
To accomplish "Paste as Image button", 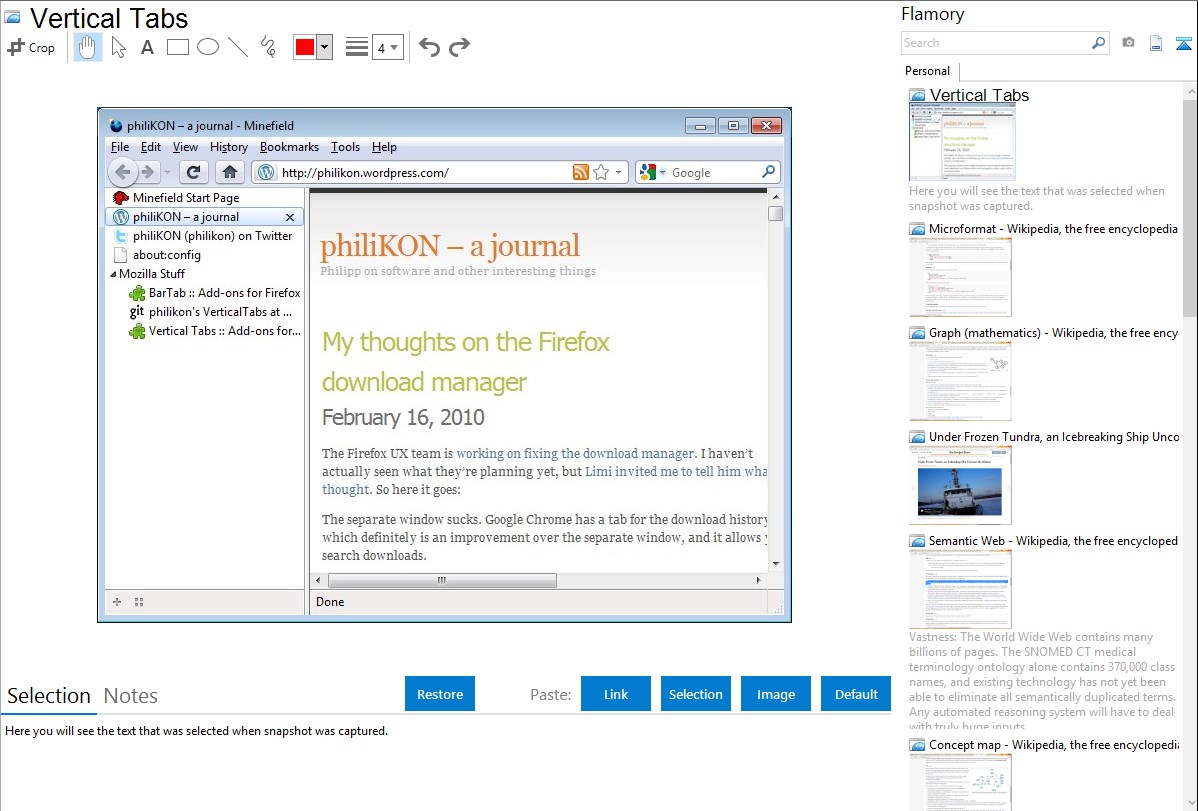I will (775, 694).
